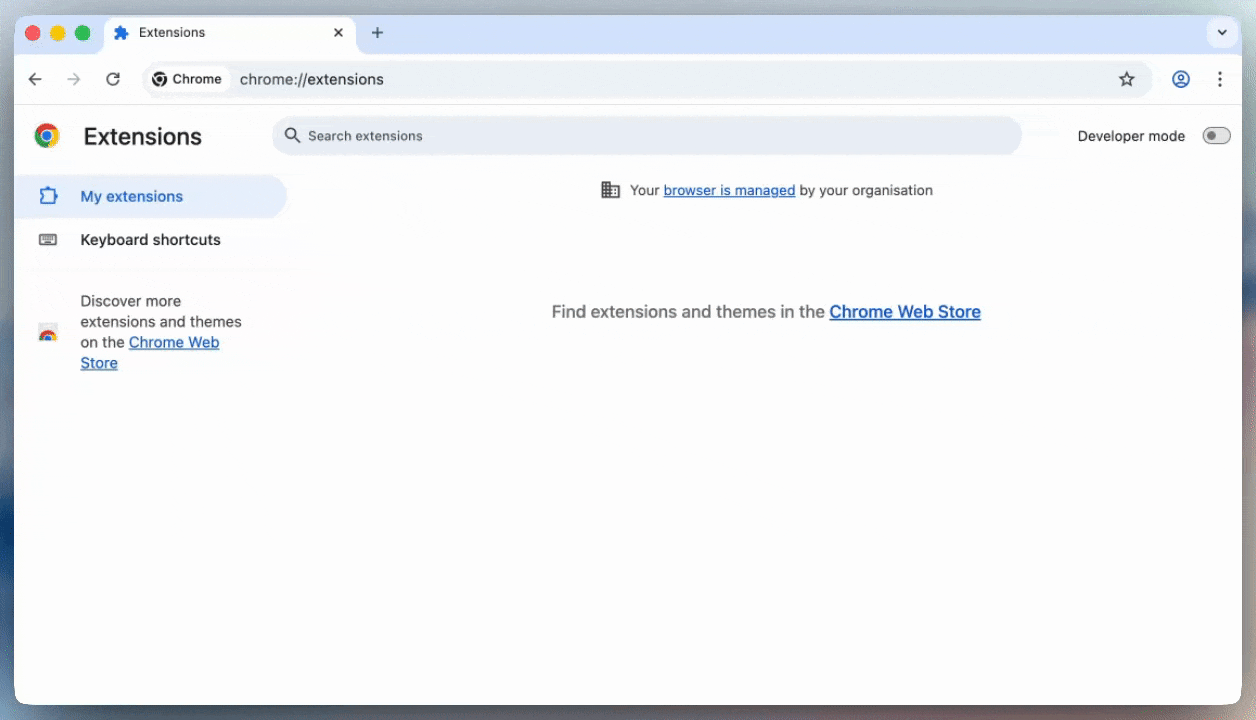This screenshot has width=1256, height=720.
Task: Open the profile avatar menu
Action: click(1181, 79)
